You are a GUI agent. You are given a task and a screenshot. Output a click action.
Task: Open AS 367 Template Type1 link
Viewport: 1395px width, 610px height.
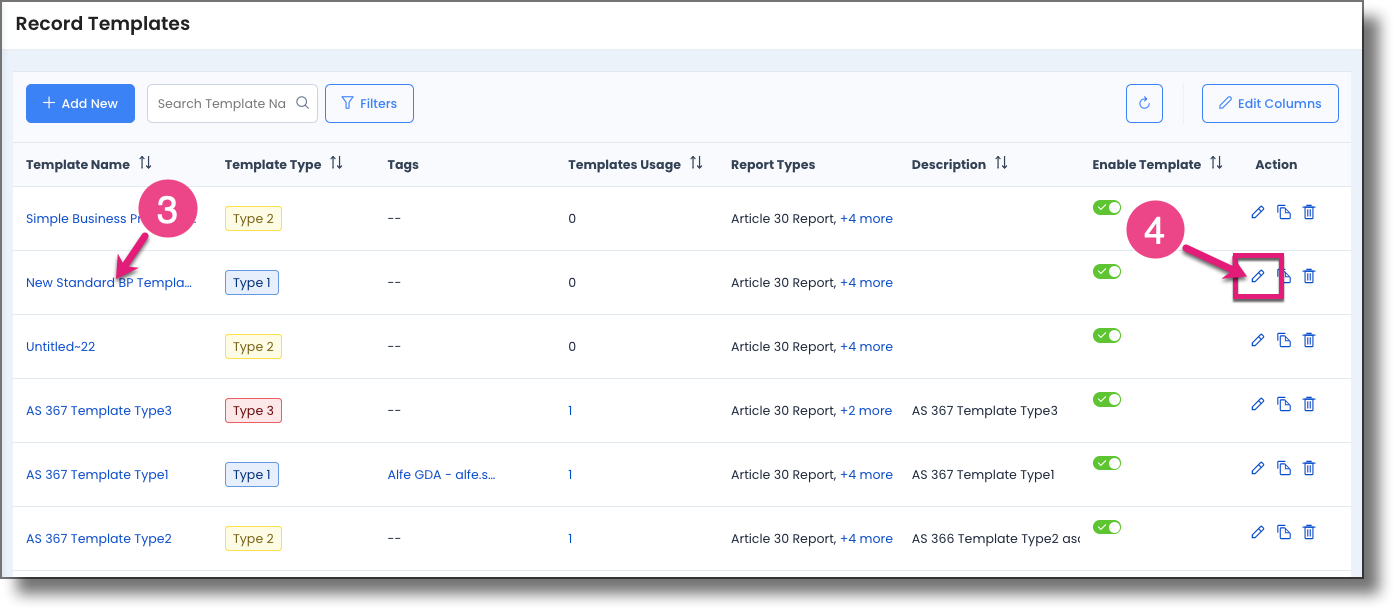[x=97, y=474]
